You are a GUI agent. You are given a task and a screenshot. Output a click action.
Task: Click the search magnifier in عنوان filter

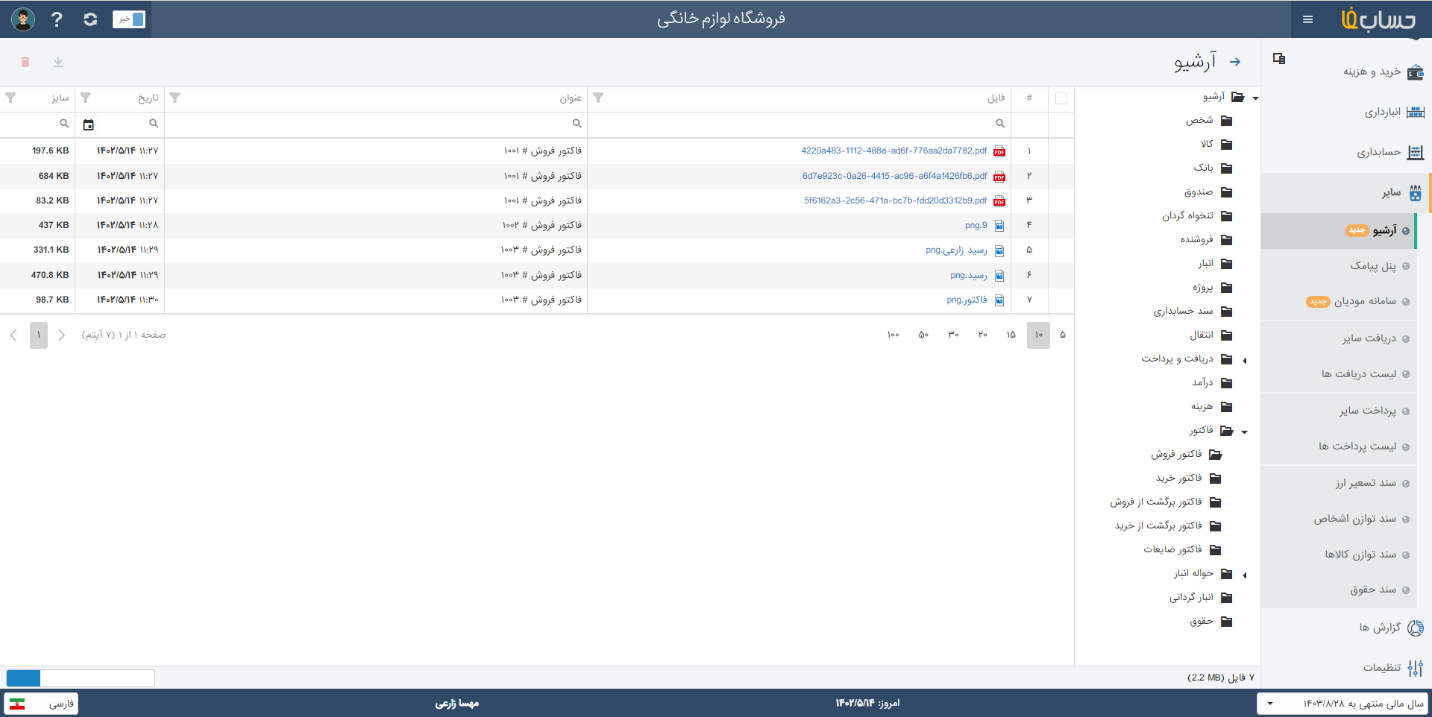577,124
